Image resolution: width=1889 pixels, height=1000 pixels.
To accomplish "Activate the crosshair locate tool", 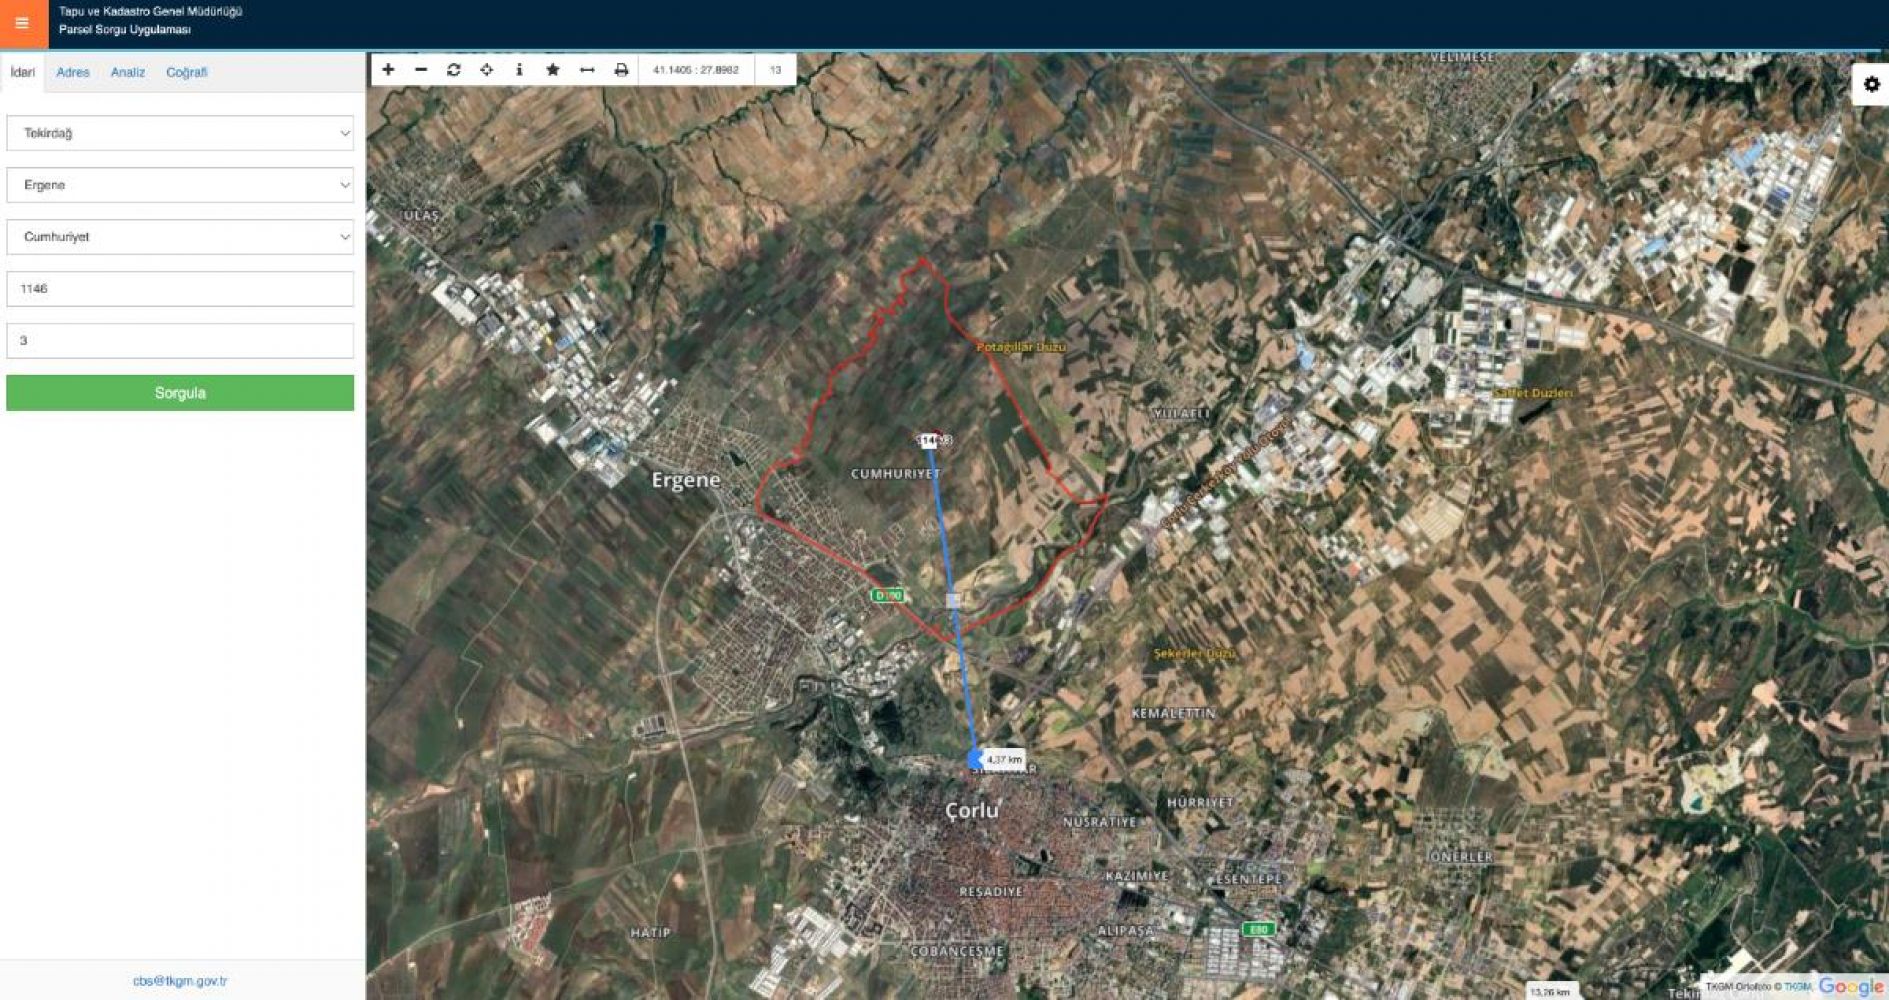I will tap(487, 70).
